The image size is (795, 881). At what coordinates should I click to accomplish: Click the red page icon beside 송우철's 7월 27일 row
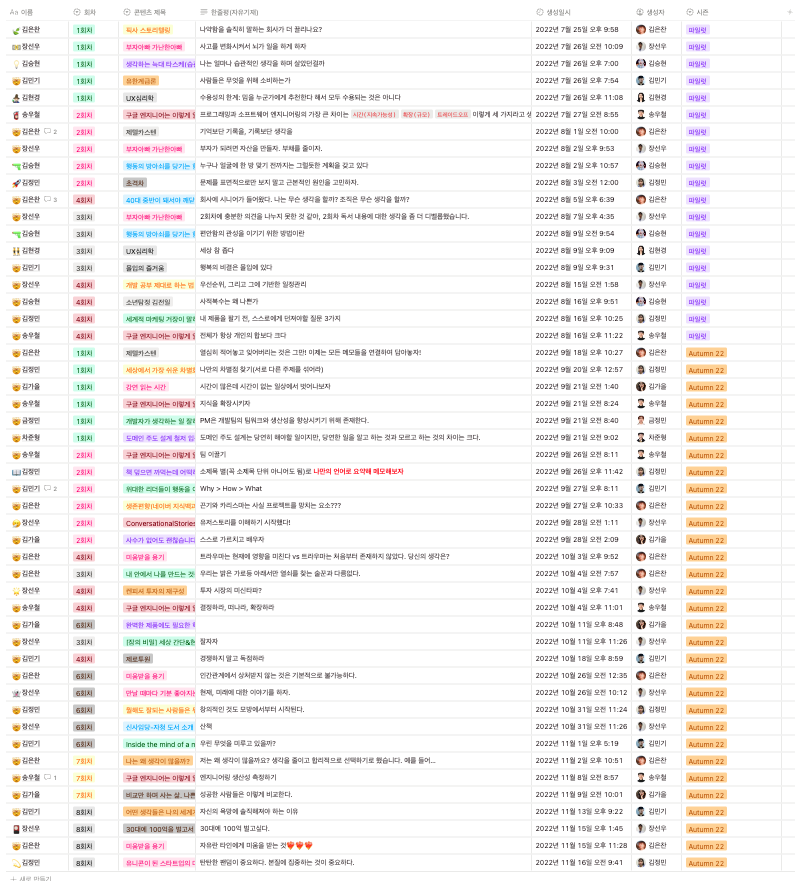(x=16, y=115)
